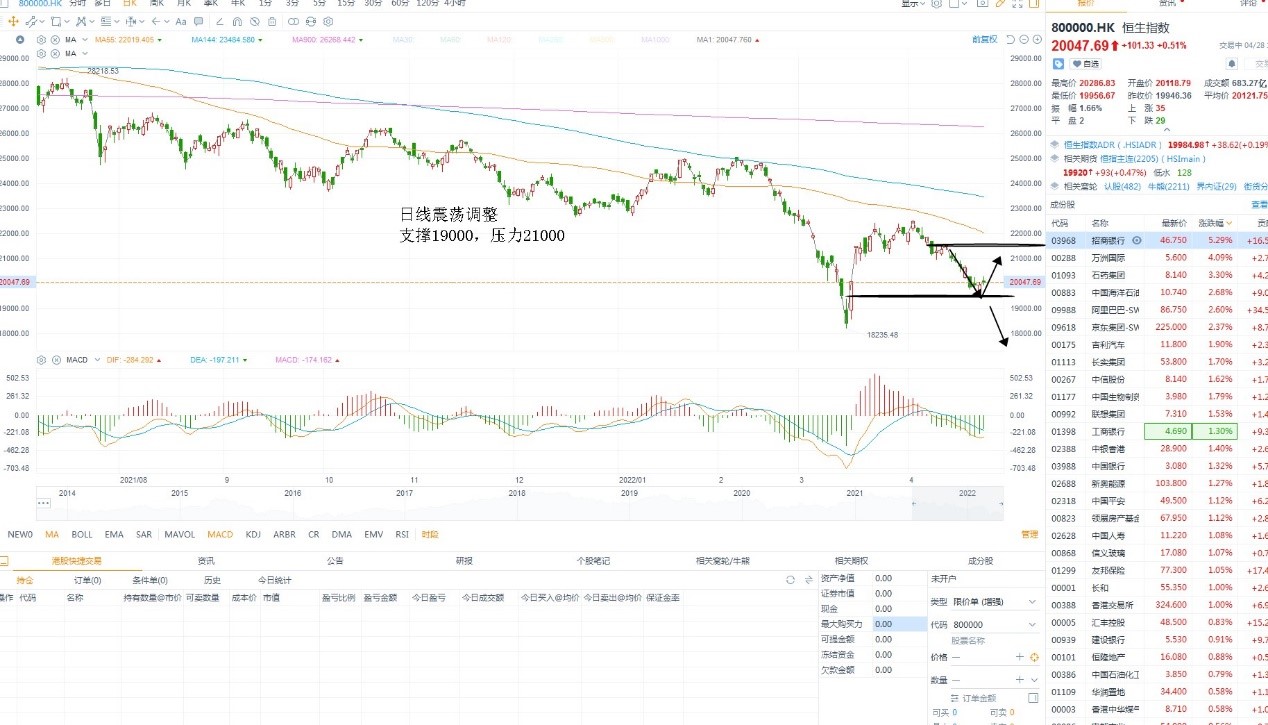Open the 管理 indicator management button
The image size is (1268, 725).
pos(1029,535)
